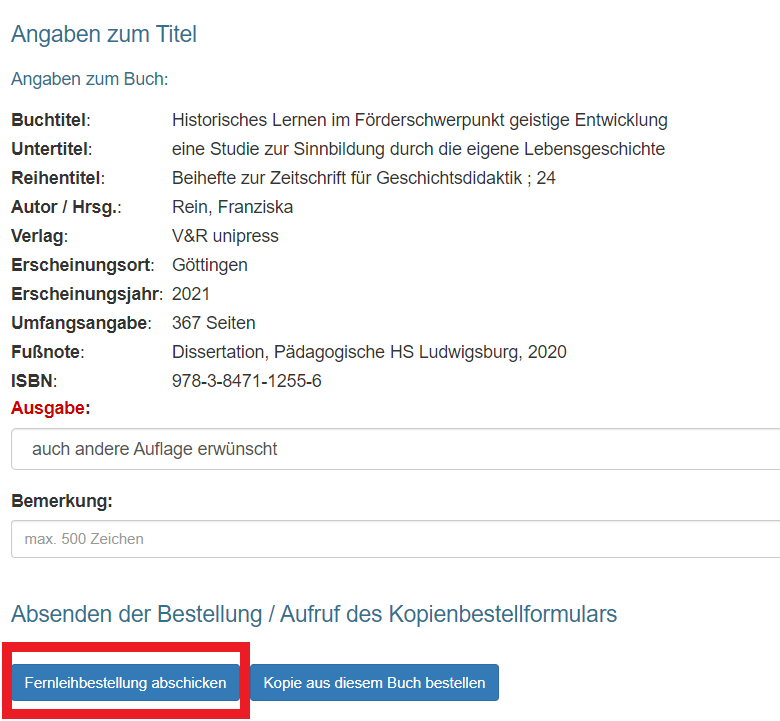This screenshot has height=721, width=780.
Task: Select the ISBN number 978-3-8471-1255-6
Action: tap(247, 381)
